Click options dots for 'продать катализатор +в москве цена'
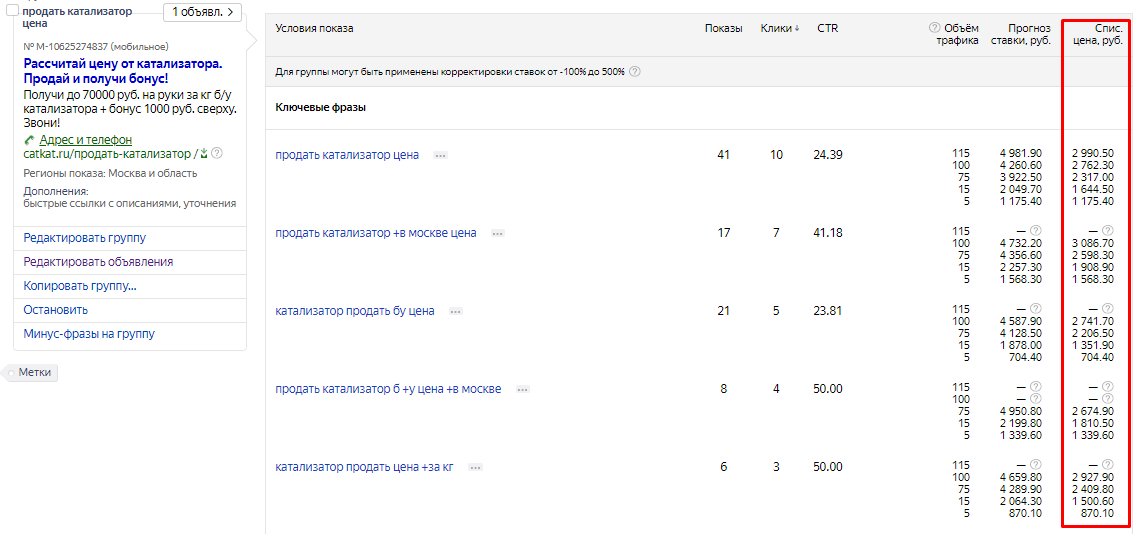Image resolution: width=1138 pixels, height=534 pixels. (x=498, y=233)
